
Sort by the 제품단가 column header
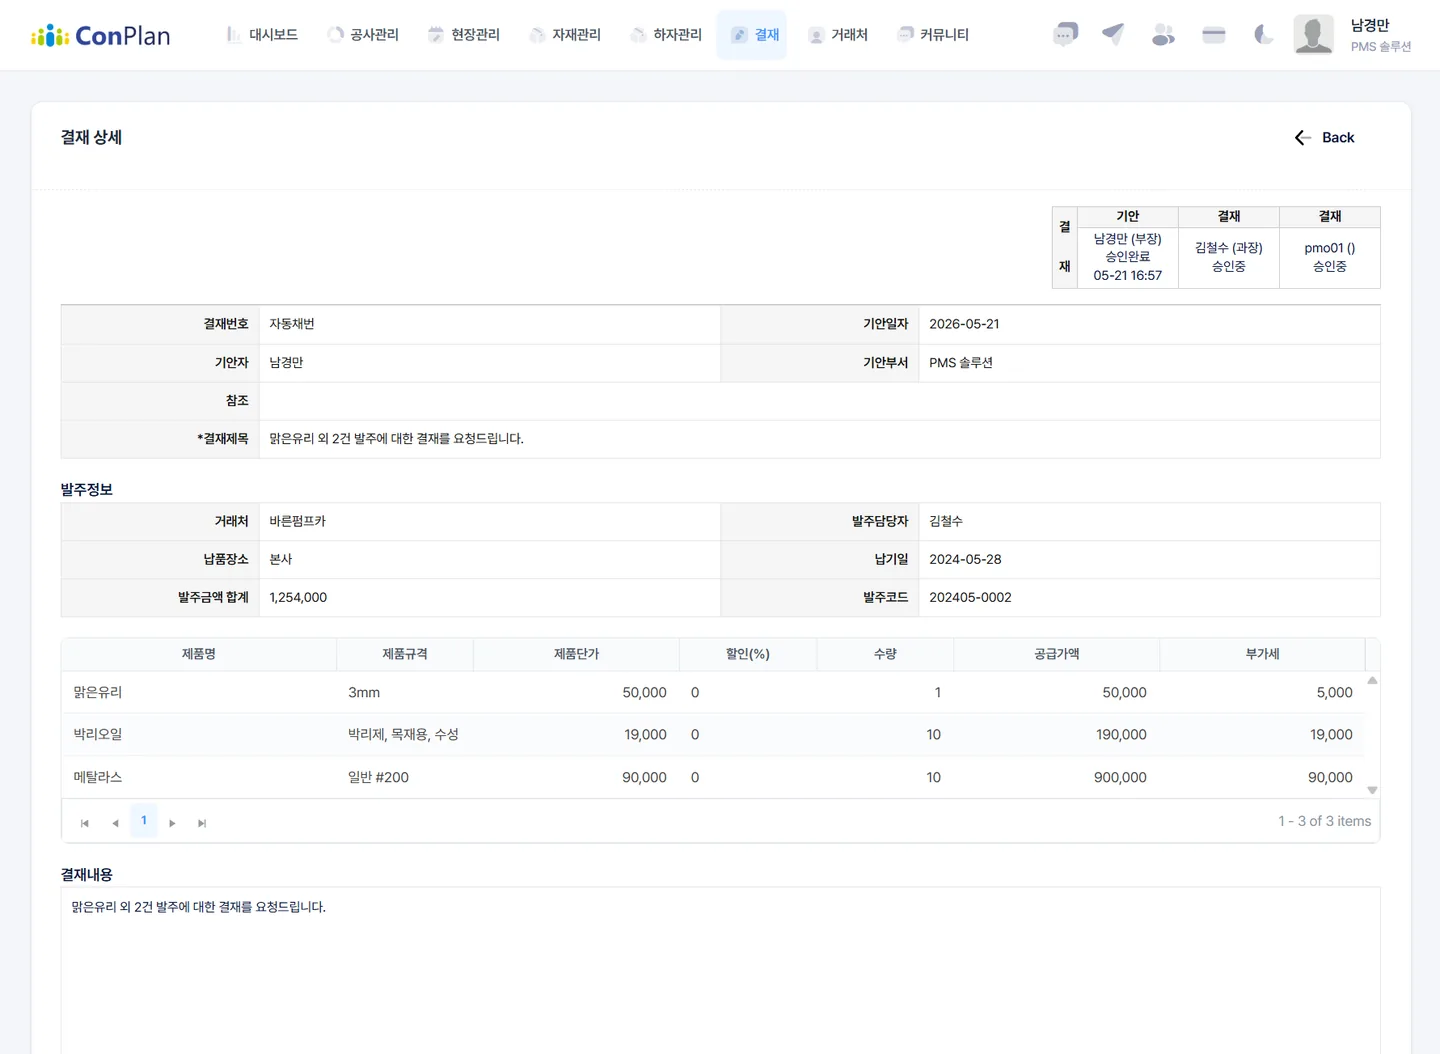577,654
